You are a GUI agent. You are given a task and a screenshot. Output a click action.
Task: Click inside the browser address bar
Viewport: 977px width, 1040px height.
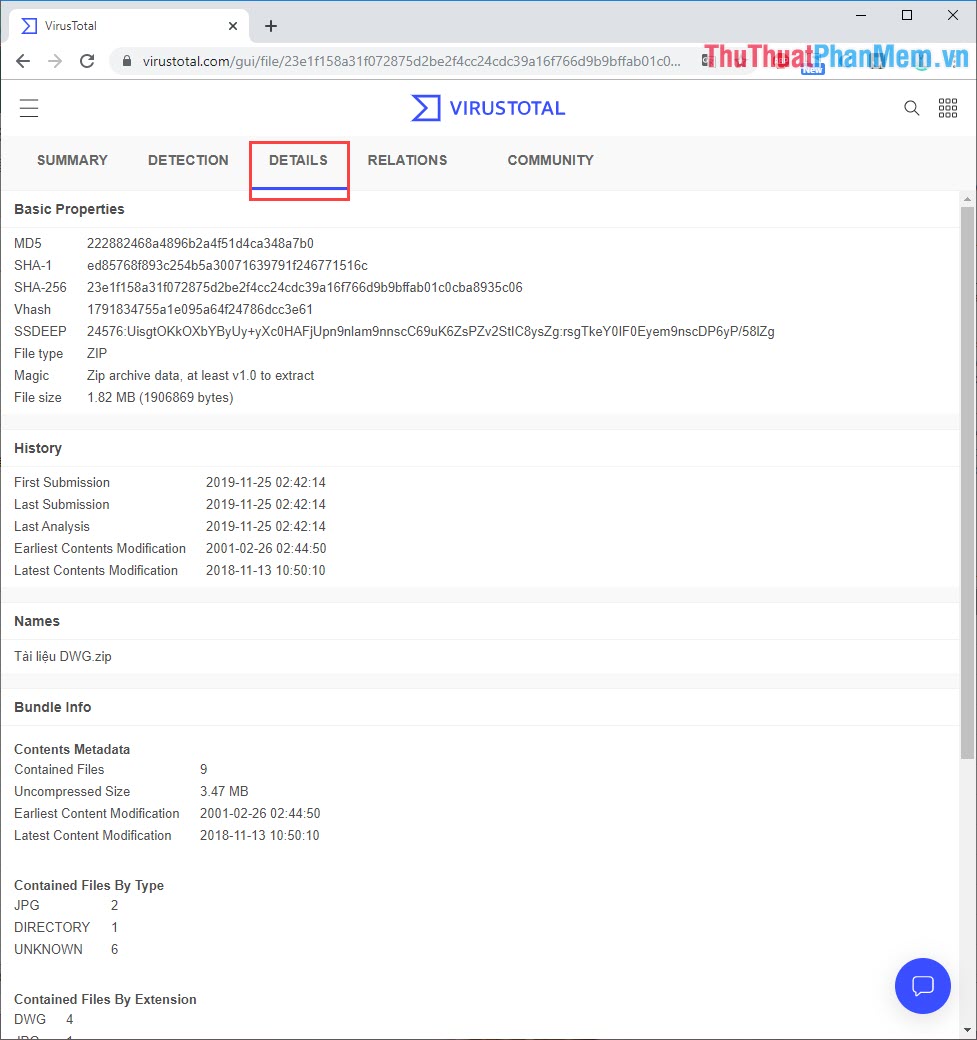click(400, 60)
